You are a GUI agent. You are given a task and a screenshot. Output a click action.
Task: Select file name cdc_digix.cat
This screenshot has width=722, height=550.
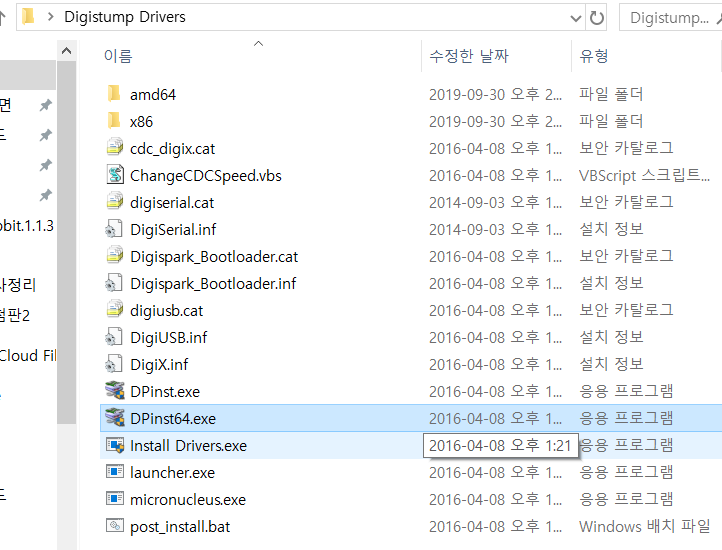point(172,149)
